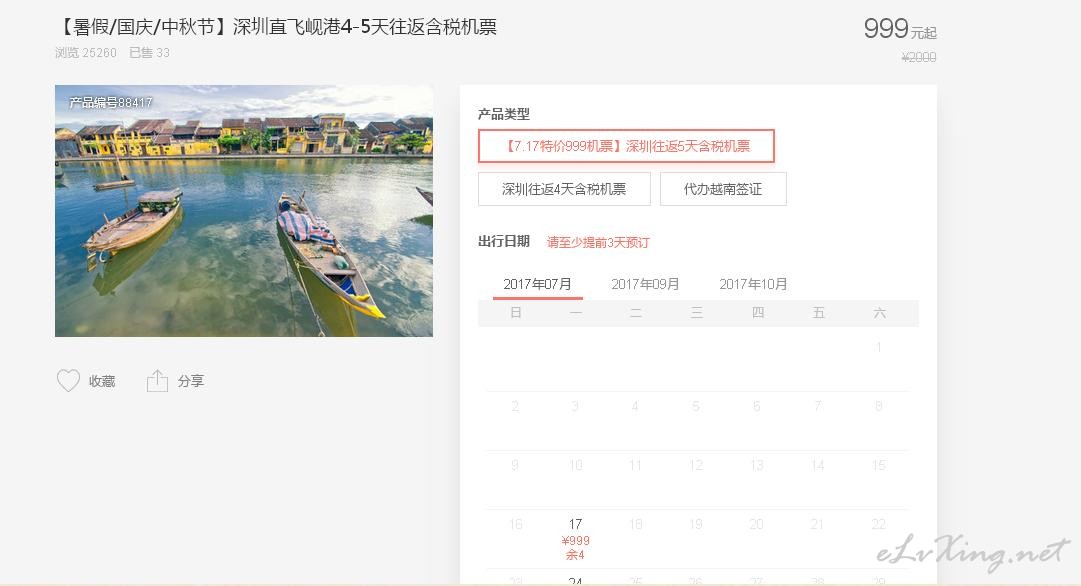Screen dimensions: 1081x586
Task: Click the disabled date 10 in calendar
Action: [x=576, y=465]
